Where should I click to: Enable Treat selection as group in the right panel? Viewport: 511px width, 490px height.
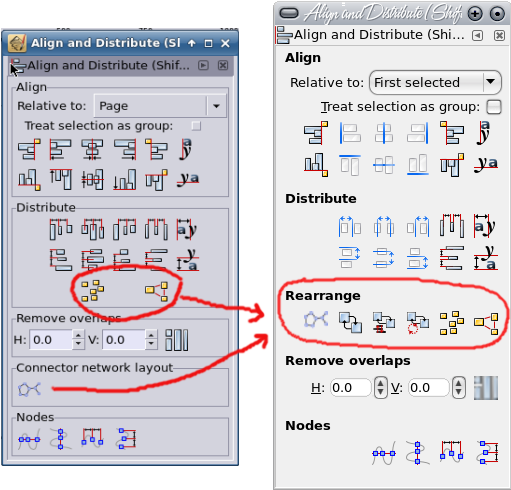click(x=494, y=107)
